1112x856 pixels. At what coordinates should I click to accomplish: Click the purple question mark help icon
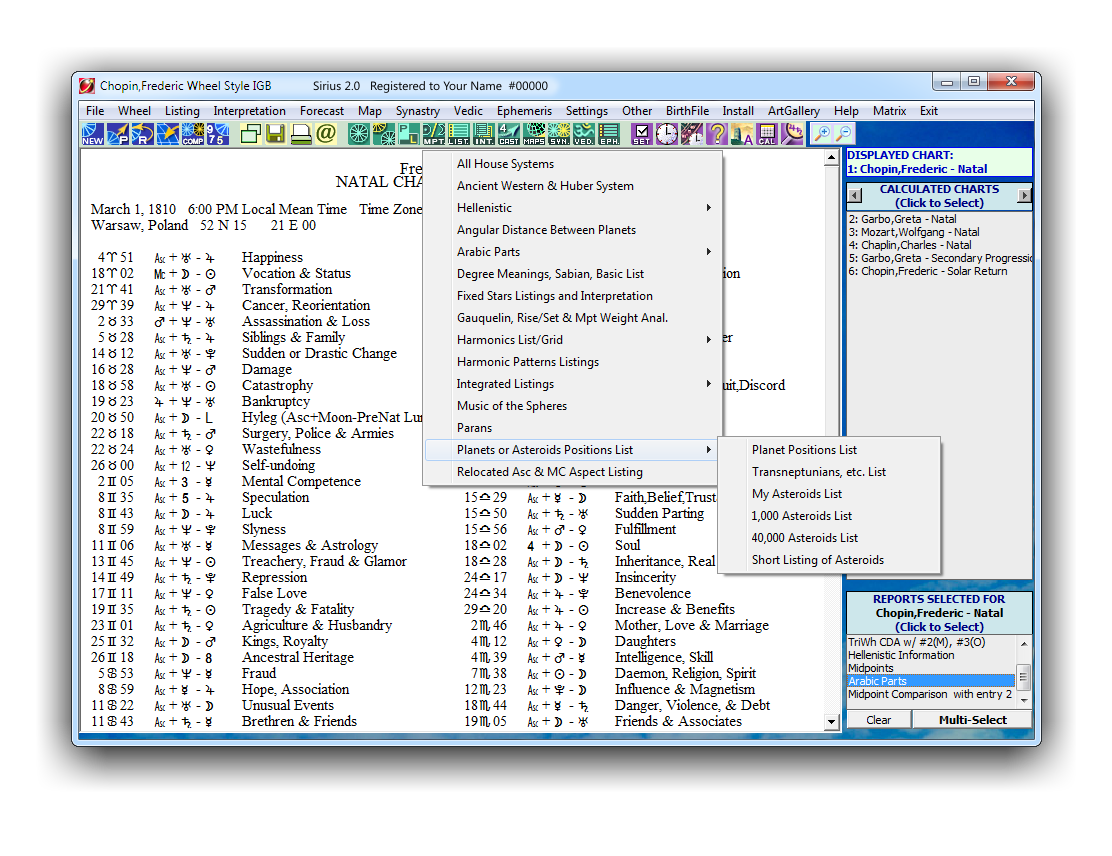coord(717,133)
